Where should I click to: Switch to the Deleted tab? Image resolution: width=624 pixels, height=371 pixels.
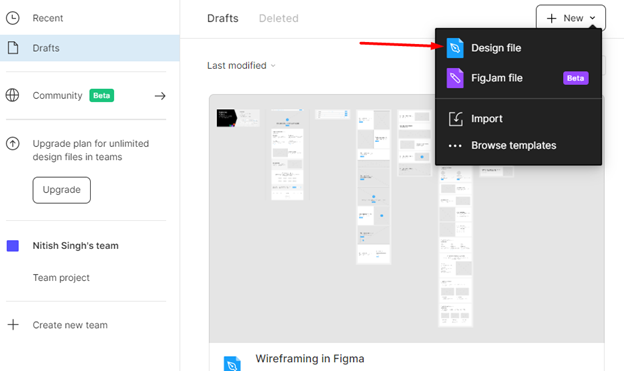click(279, 18)
